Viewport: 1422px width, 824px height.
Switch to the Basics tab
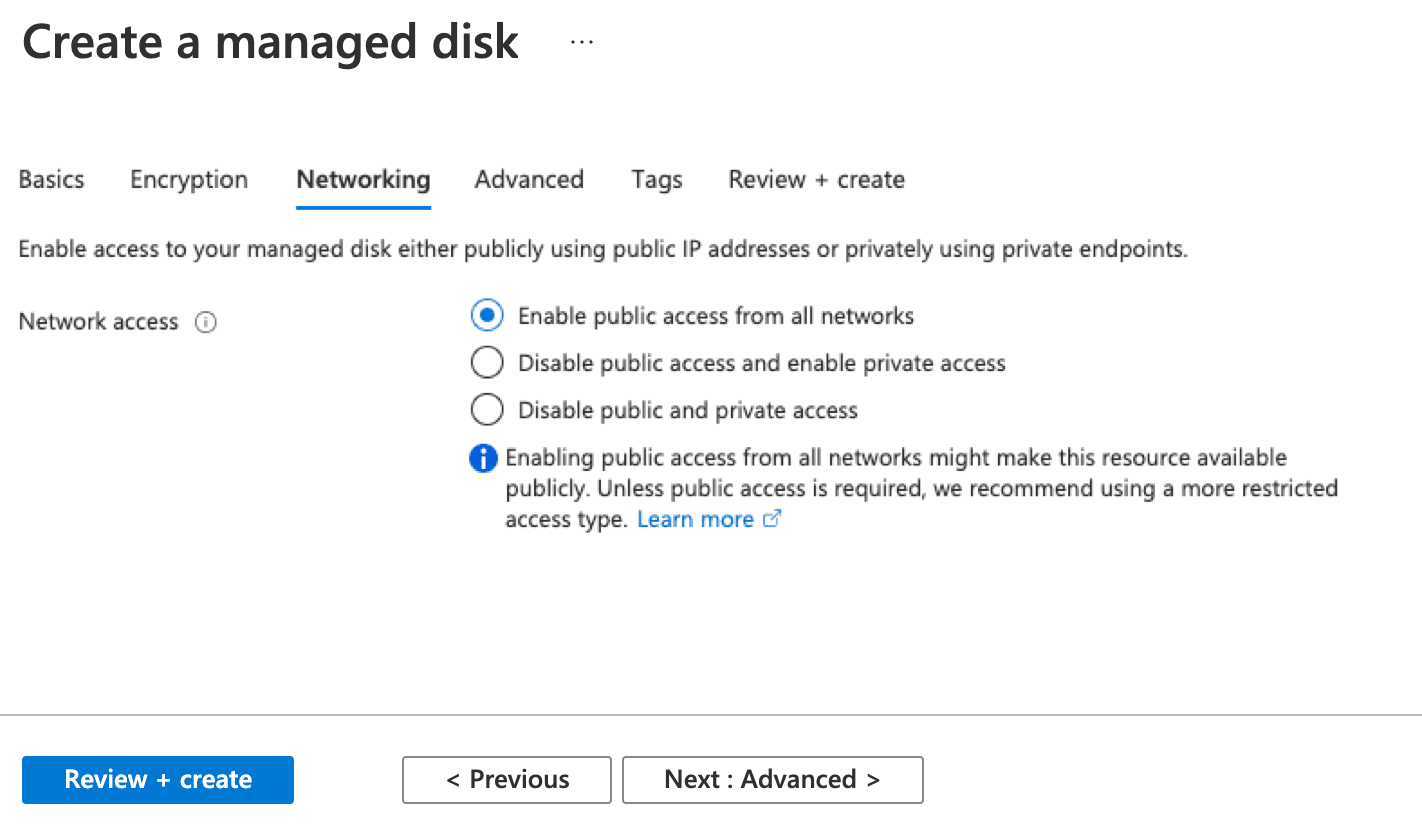pos(51,179)
